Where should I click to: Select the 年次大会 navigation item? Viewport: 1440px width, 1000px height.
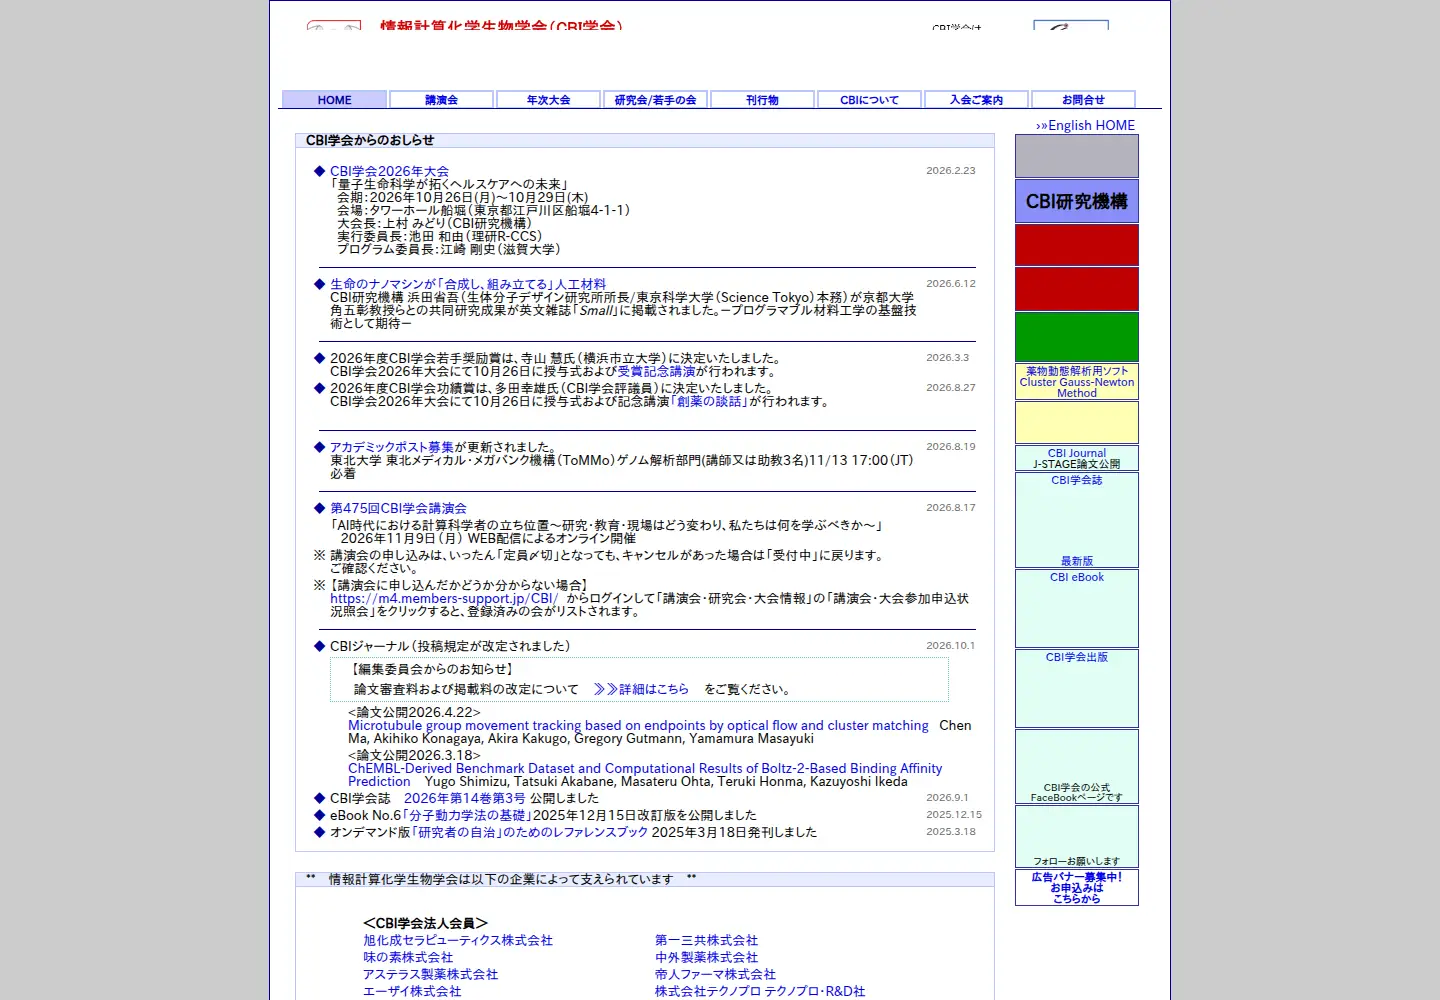548,100
